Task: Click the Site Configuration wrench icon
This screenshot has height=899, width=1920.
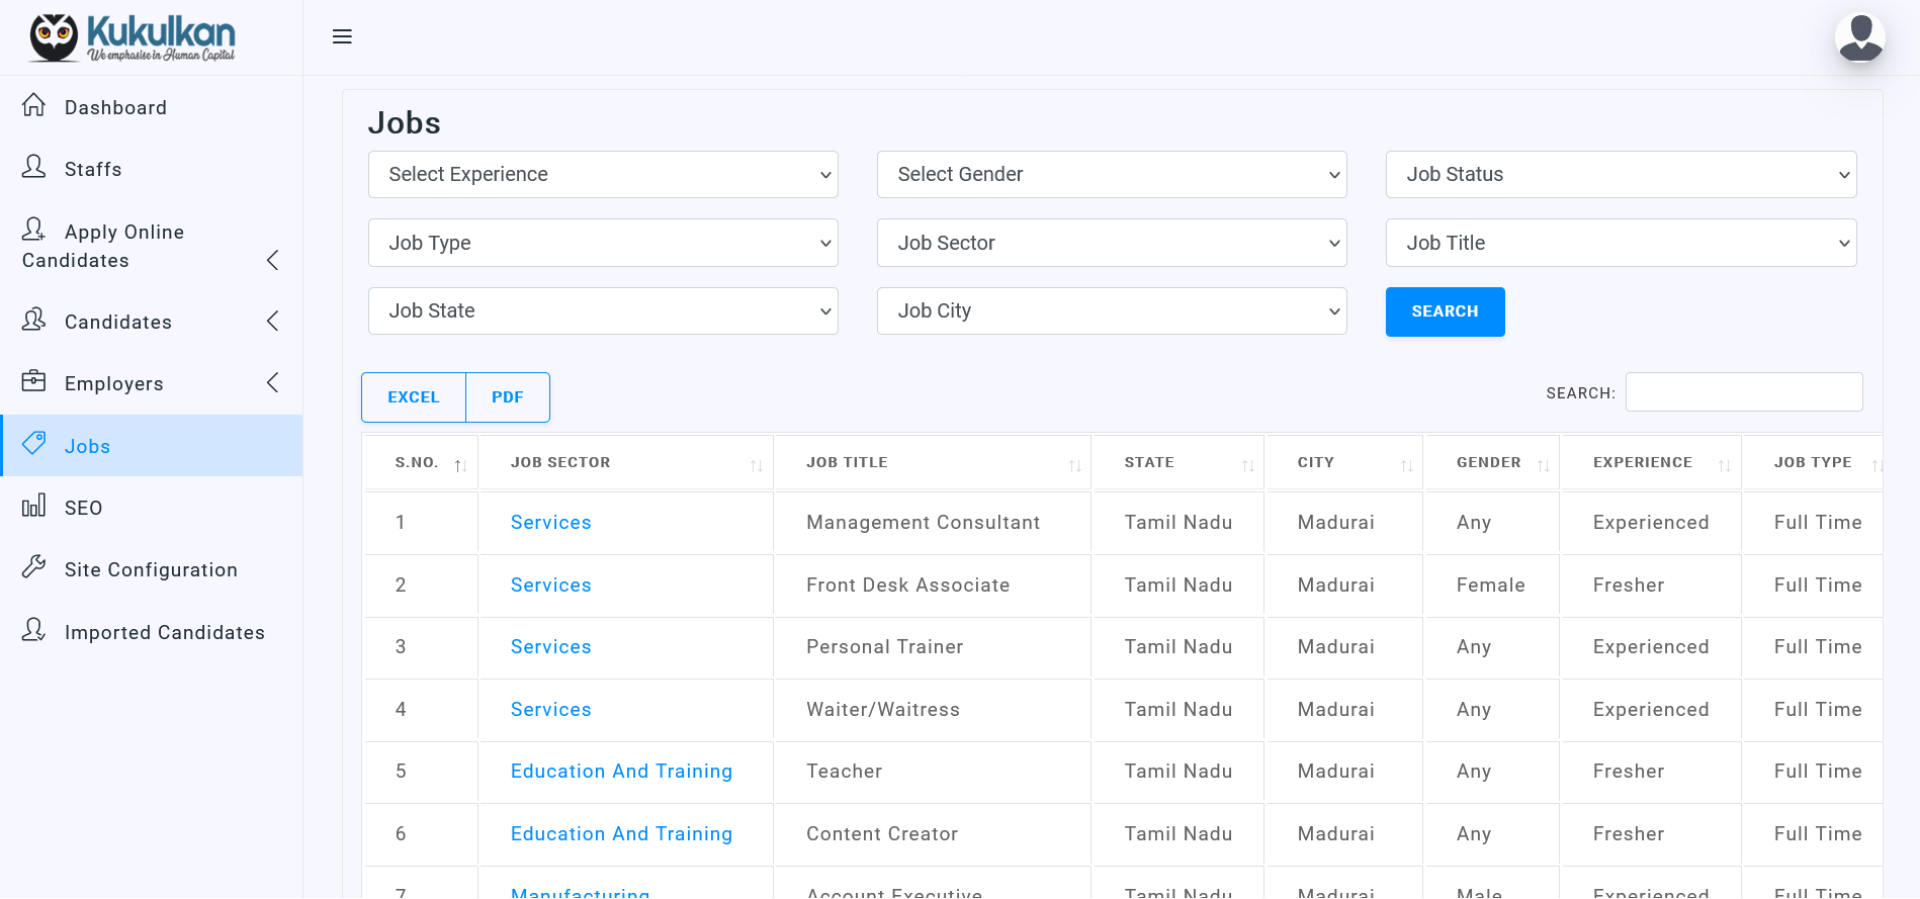Action: coord(34,568)
